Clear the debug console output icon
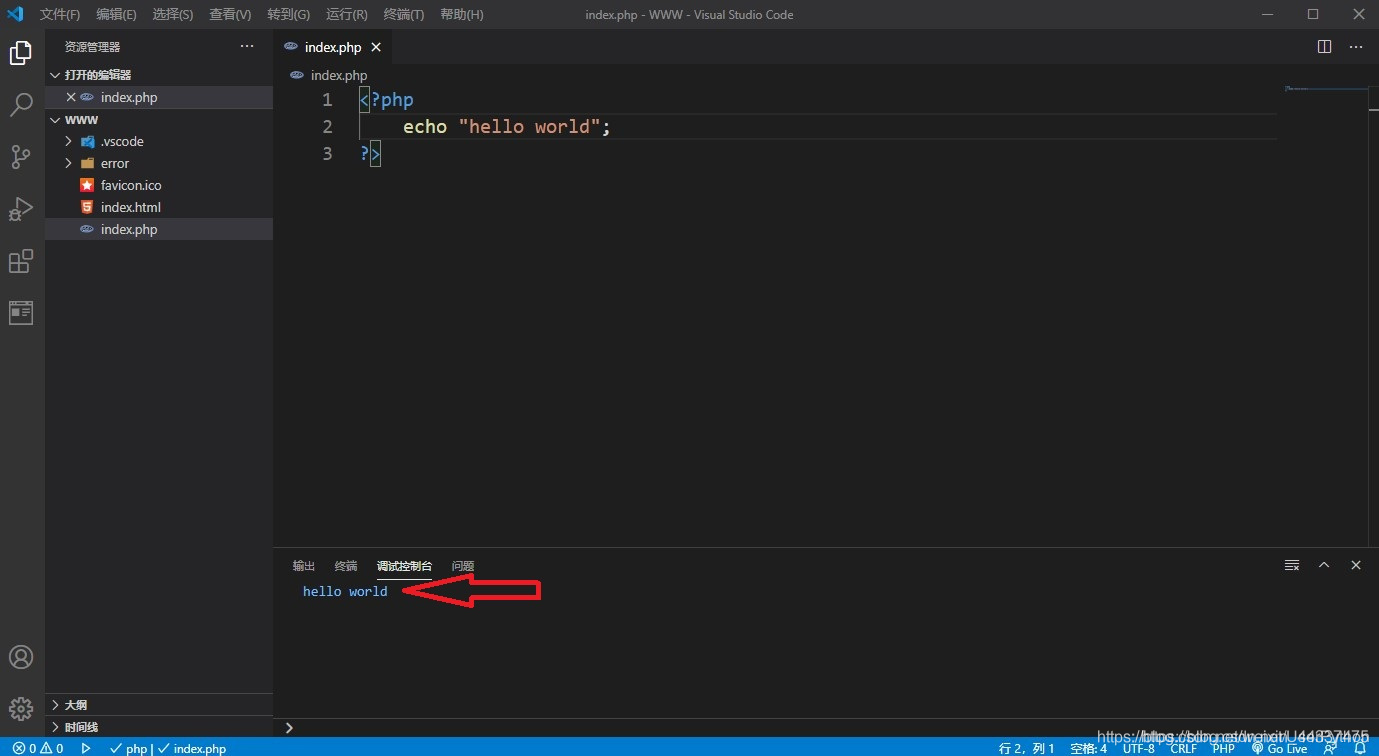This screenshot has height=756, width=1379. (x=1292, y=565)
